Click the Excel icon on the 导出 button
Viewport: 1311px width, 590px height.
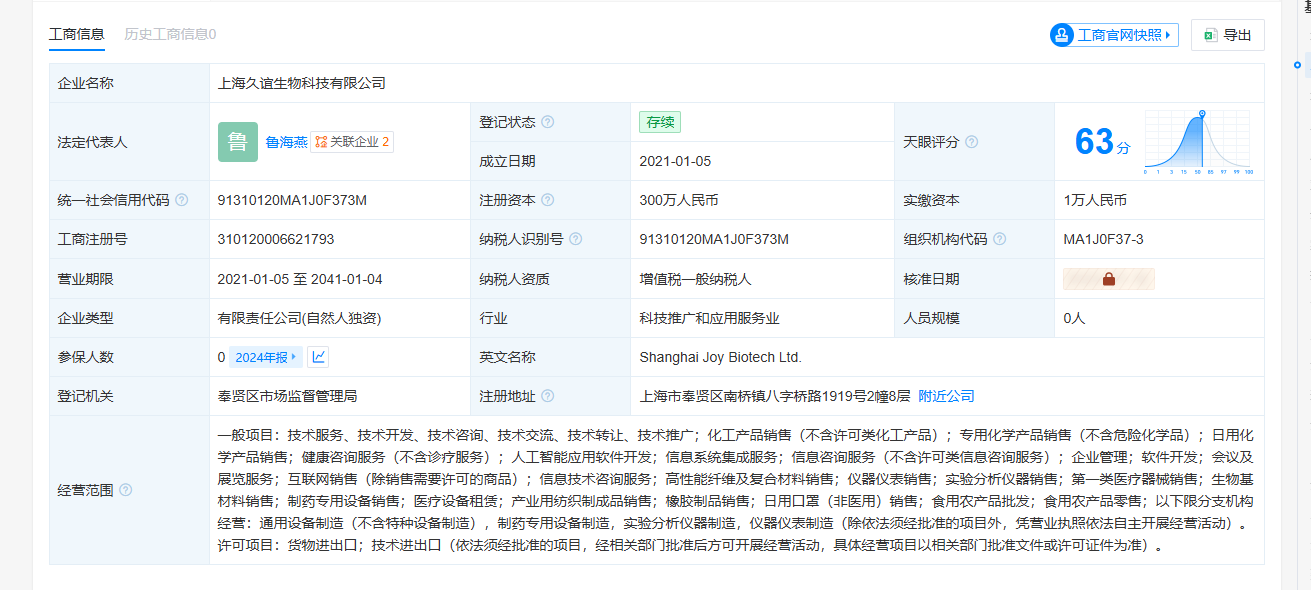pos(1210,35)
